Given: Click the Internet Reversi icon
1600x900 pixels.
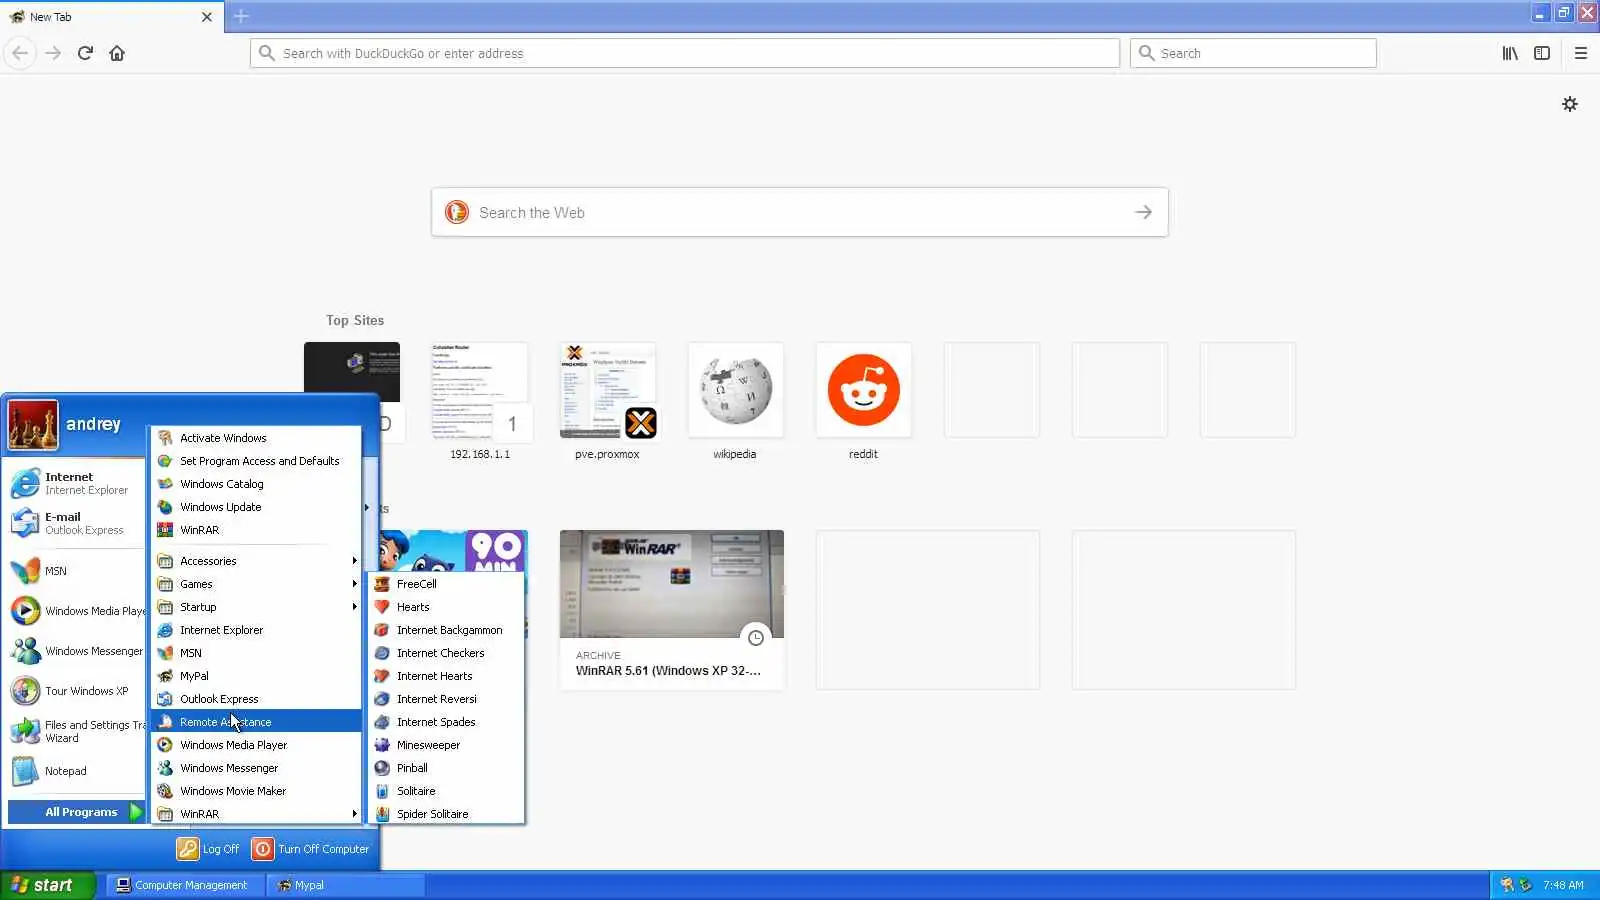Looking at the screenshot, I should (381, 699).
